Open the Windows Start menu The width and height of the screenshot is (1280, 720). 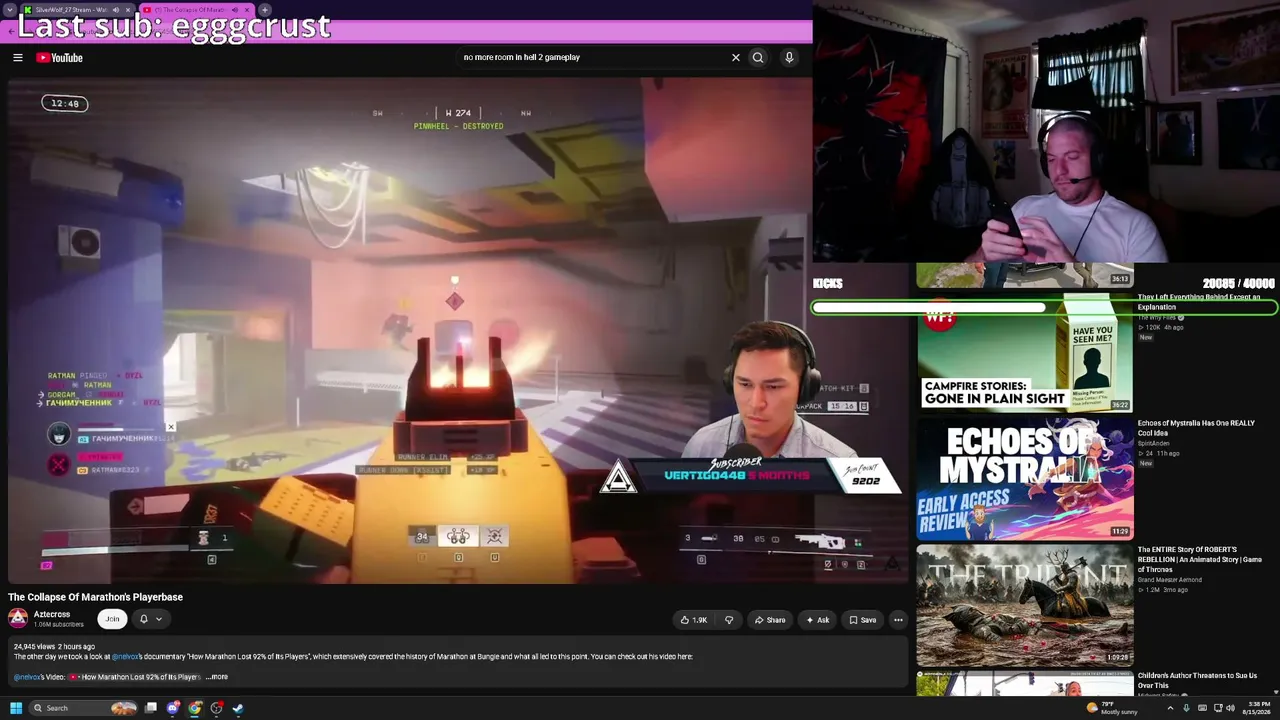coord(16,708)
